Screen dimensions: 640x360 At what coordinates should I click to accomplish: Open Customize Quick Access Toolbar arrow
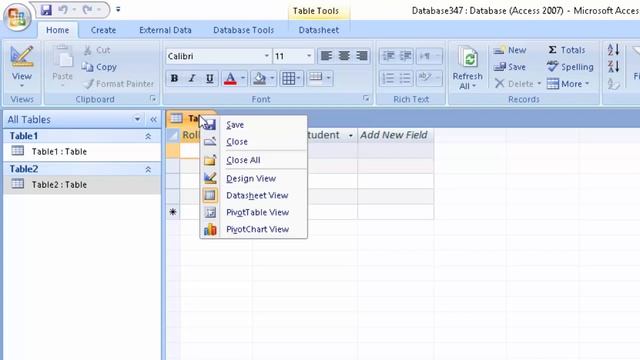tap(118, 9)
